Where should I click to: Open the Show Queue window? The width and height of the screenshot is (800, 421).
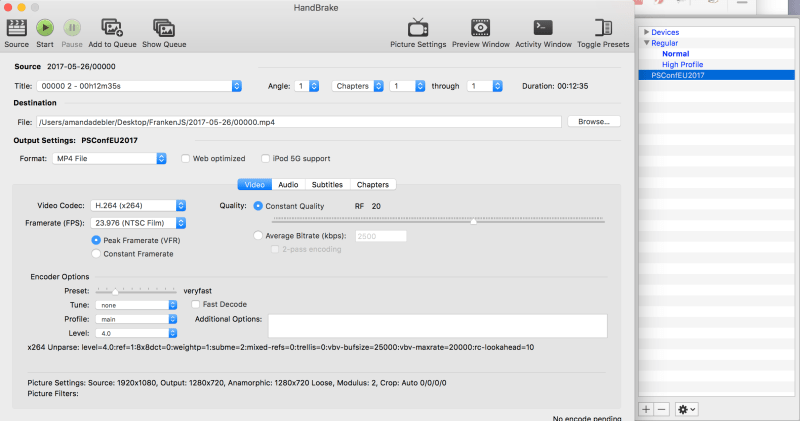point(163,28)
